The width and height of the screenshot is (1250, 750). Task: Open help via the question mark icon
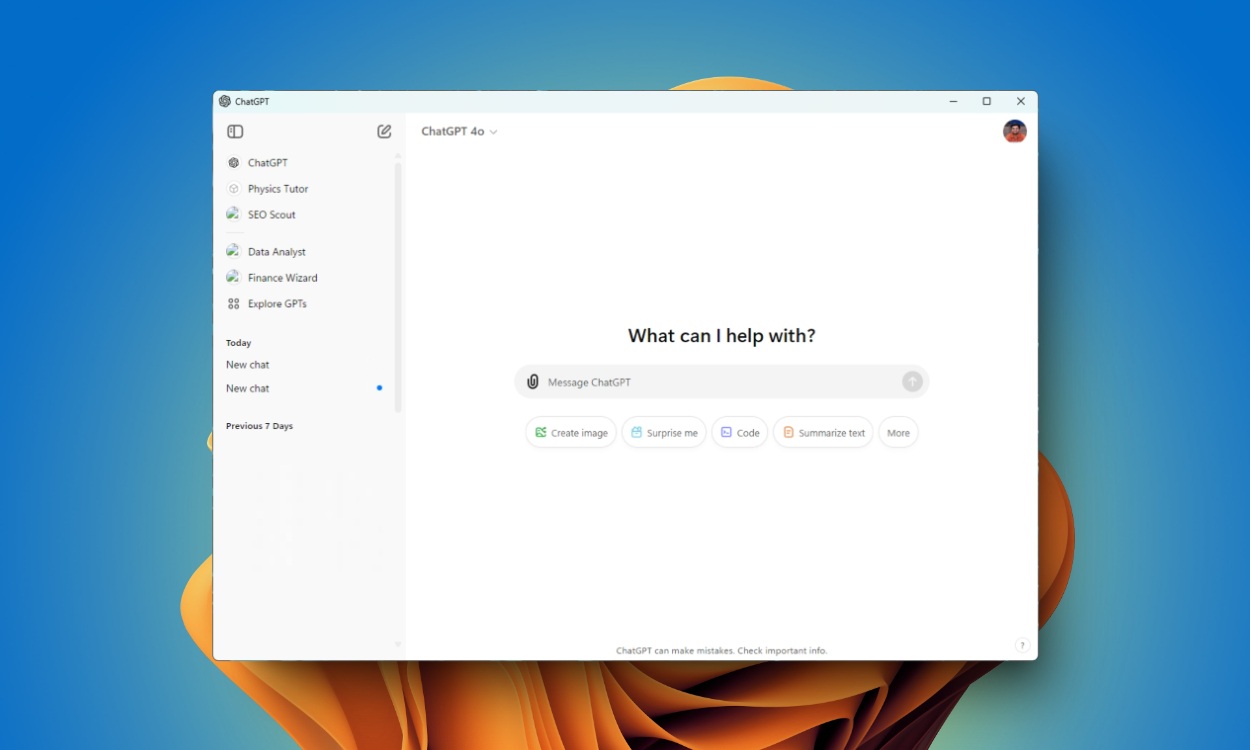[x=1022, y=645]
